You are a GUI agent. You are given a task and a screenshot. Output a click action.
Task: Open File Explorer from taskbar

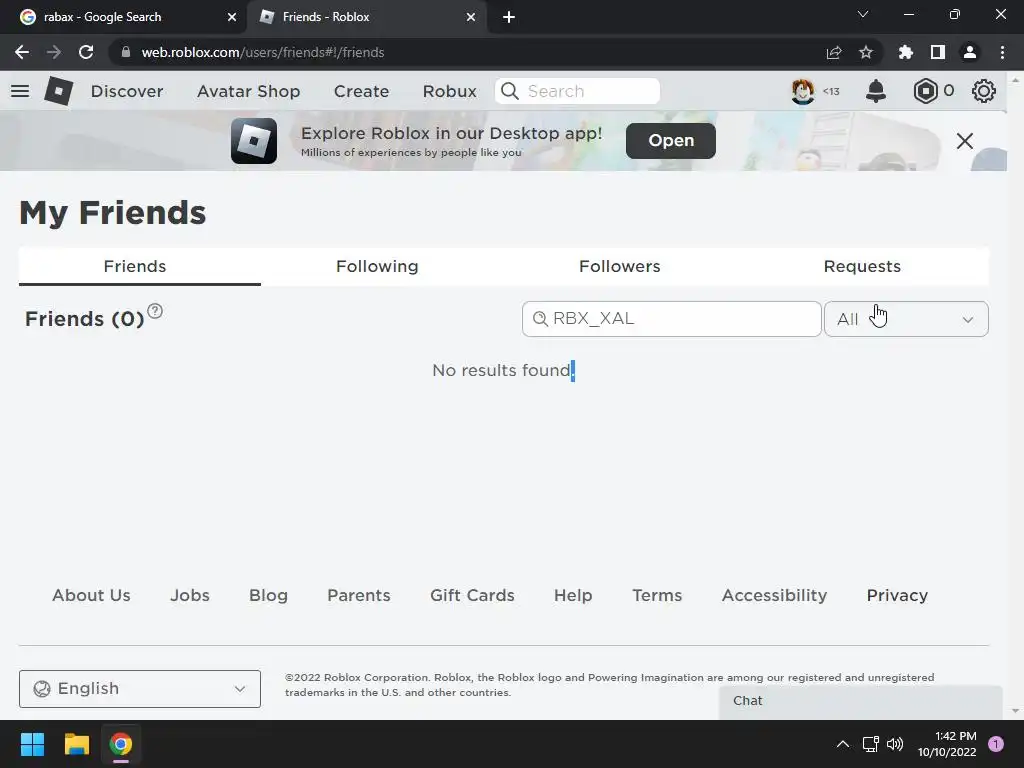pyautogui.click(x=76, y=744)
